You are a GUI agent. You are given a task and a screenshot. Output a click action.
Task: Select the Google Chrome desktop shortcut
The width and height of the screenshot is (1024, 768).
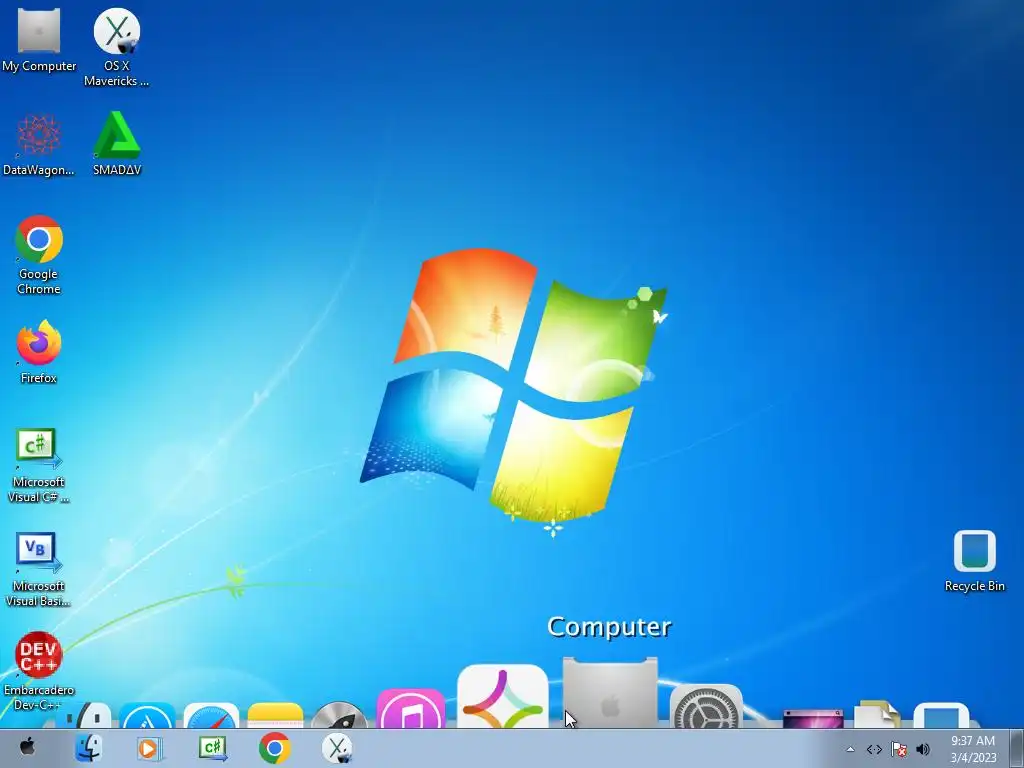coord(39,255)
